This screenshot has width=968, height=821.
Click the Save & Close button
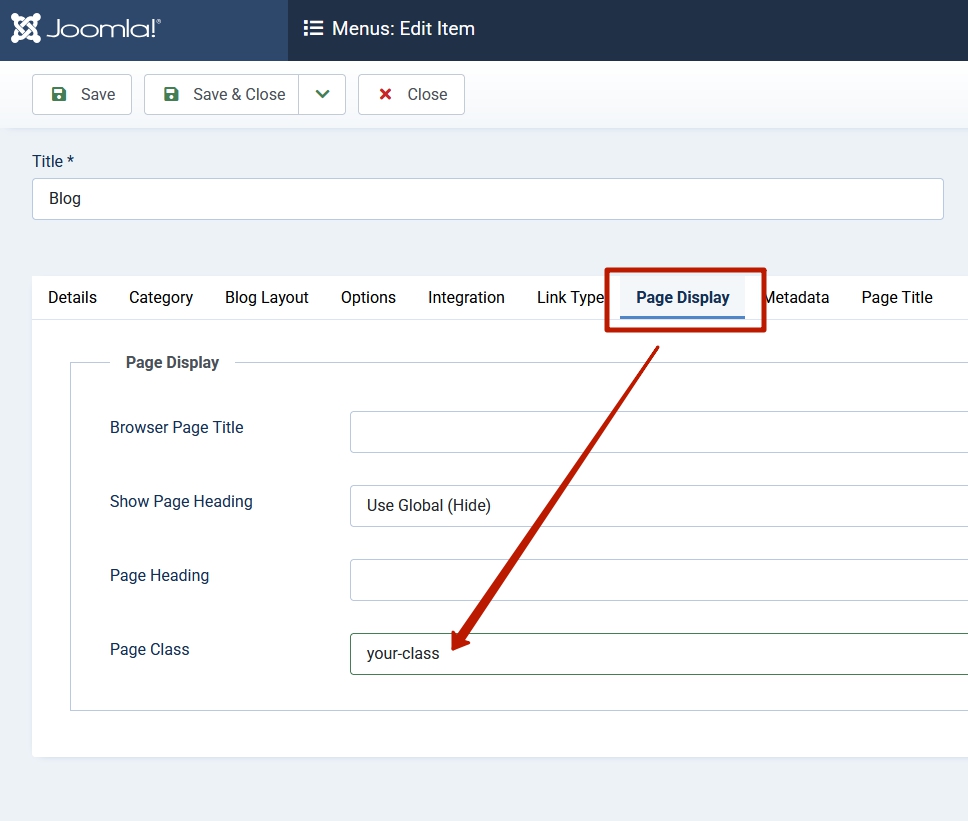pyautogui.click(x=222, y=94)
